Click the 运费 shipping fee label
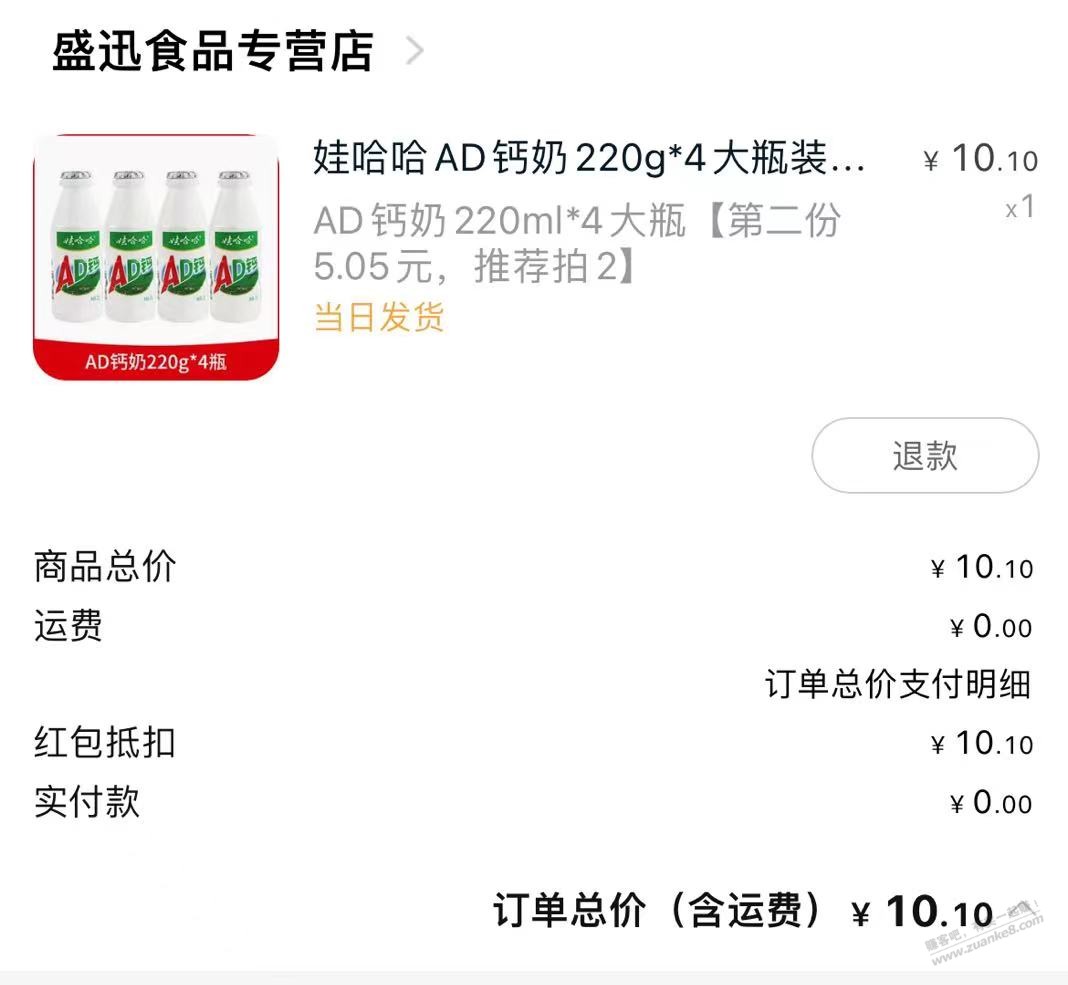Viewport: 1068px width, 985px height. coord(68,627)
